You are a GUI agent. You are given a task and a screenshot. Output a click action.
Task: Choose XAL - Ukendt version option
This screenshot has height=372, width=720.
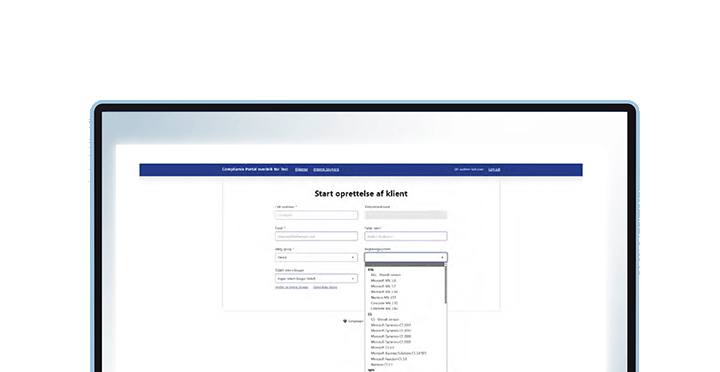coord(386,275)
